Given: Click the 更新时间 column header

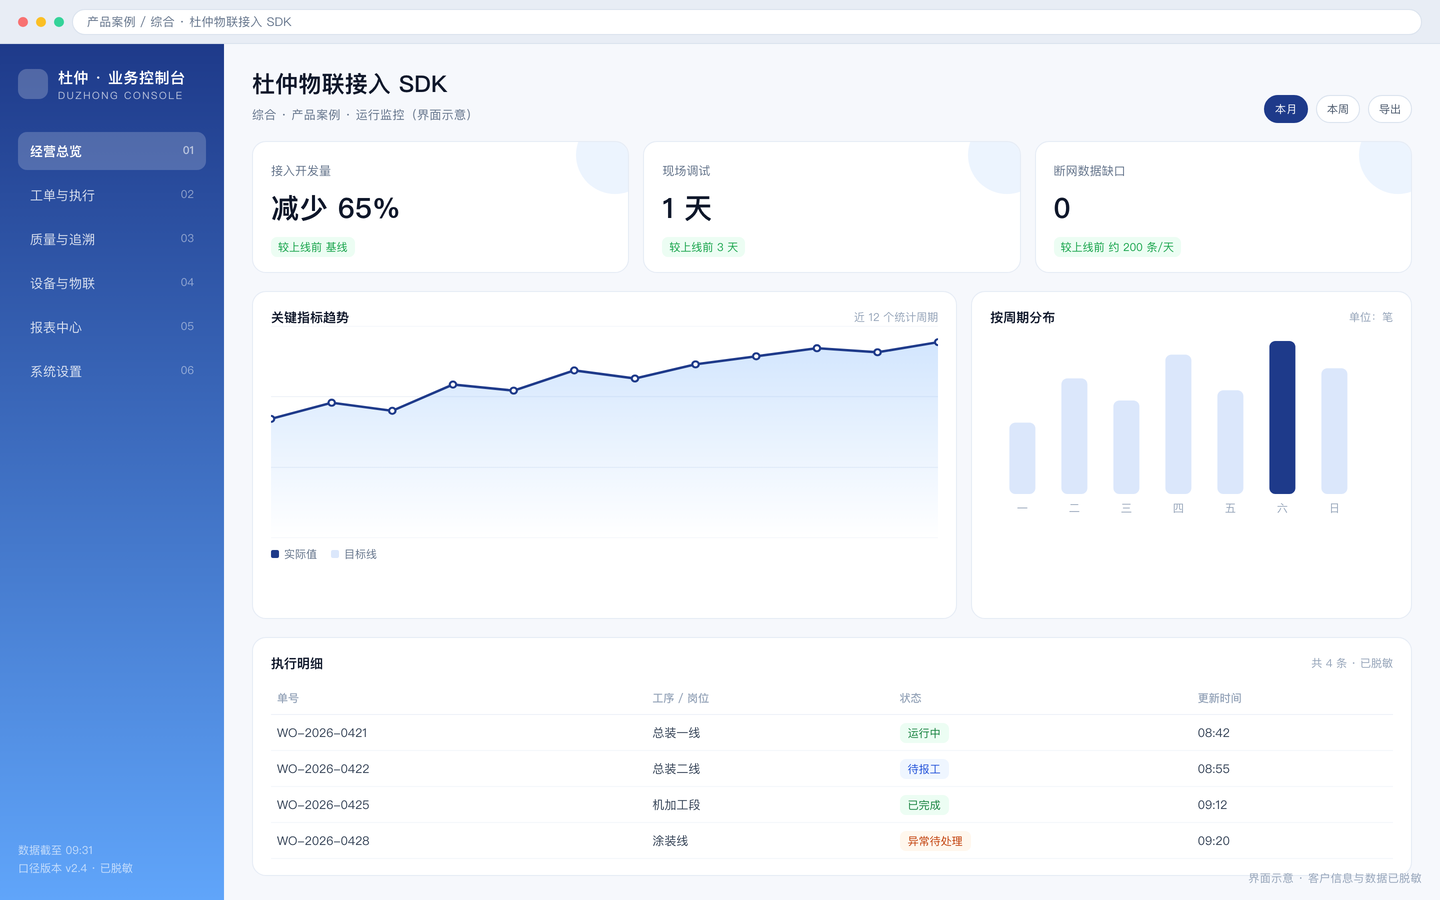Looking at the screenshot, I should pyautogui.click(x=1220, y=698).
